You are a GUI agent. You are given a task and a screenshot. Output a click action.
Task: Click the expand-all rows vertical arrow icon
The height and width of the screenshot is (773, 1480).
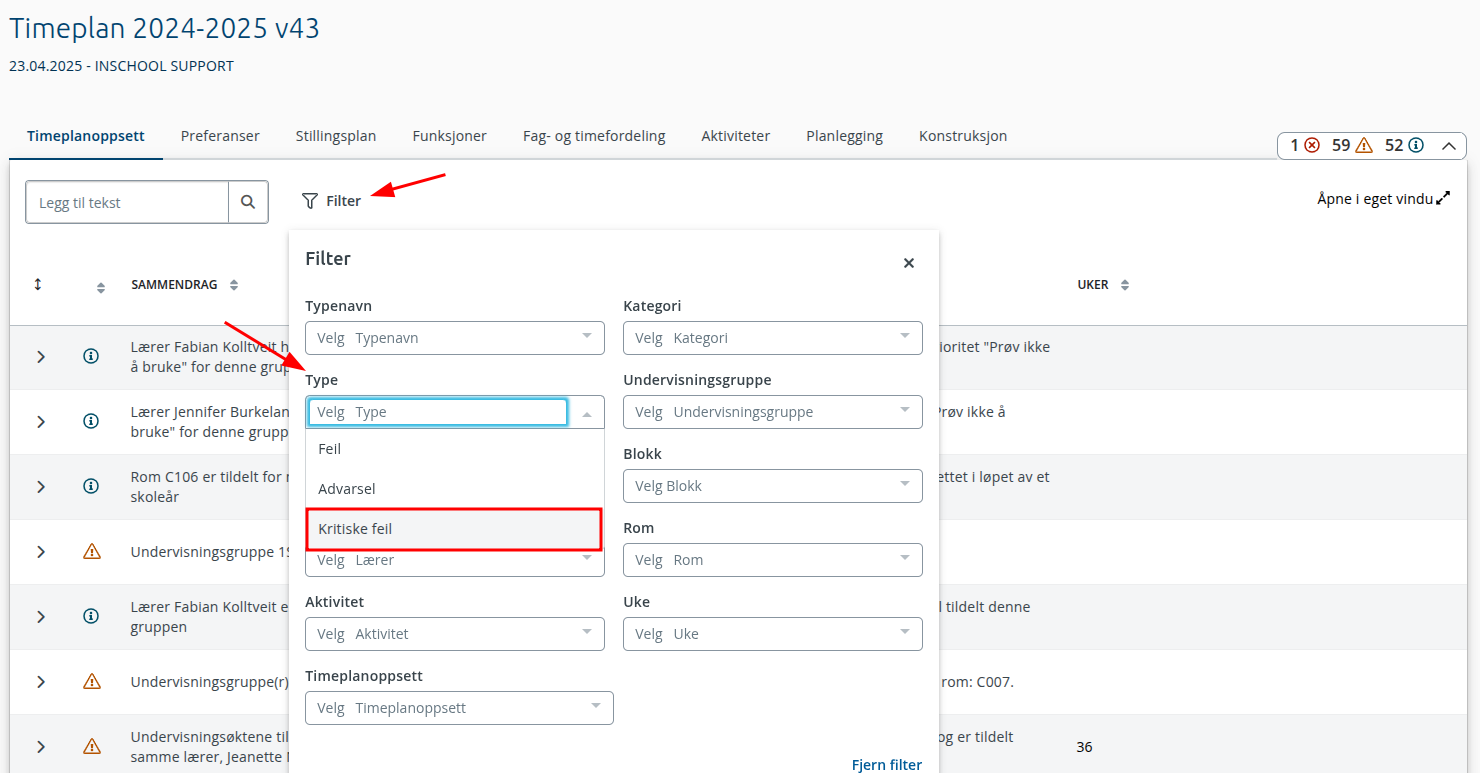click(x=38, y=285)
